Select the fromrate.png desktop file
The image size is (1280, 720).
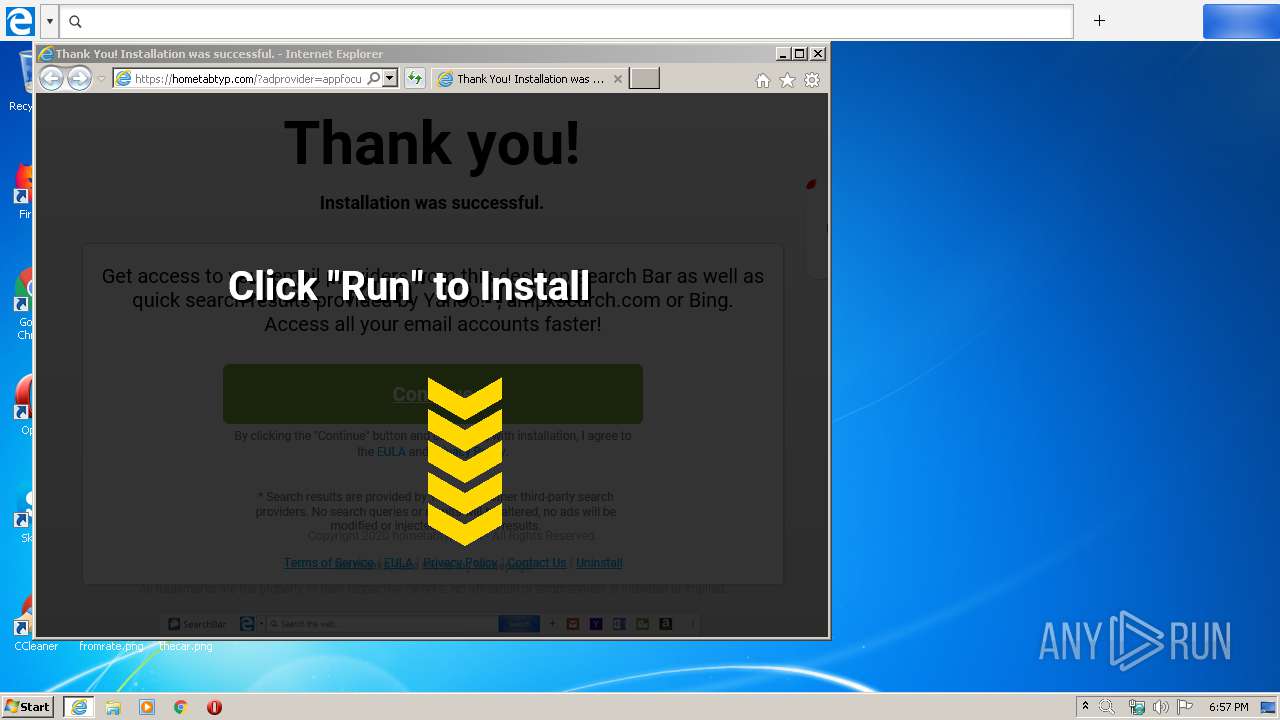111,646
